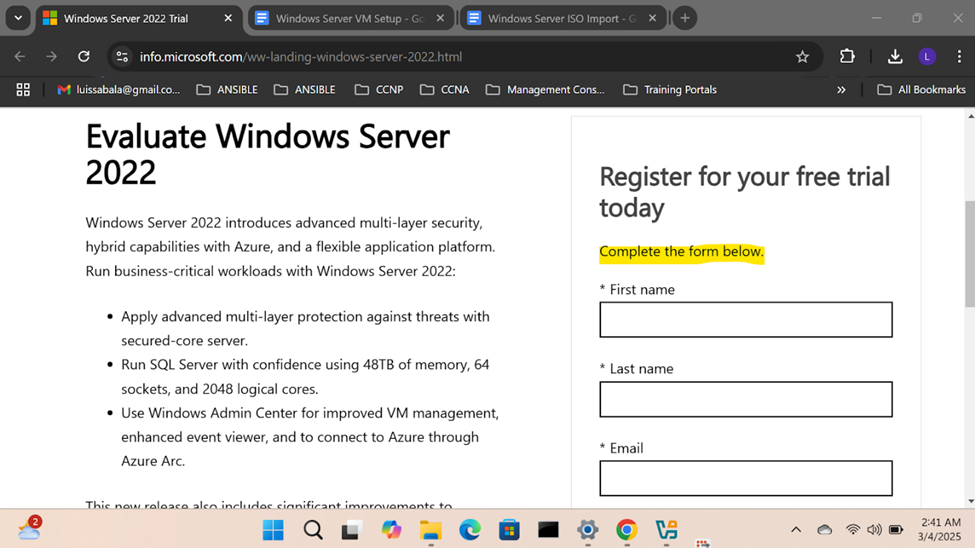The image size is (975, 548).
Task: Open the battery status tray icon
Action: pos(896,530)
